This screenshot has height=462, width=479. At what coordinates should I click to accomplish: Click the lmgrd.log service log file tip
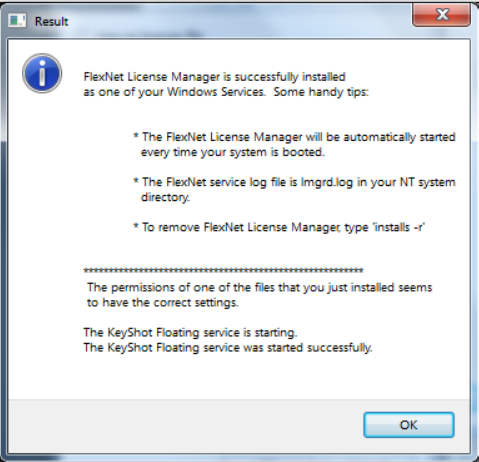click(x=294, y=182)
